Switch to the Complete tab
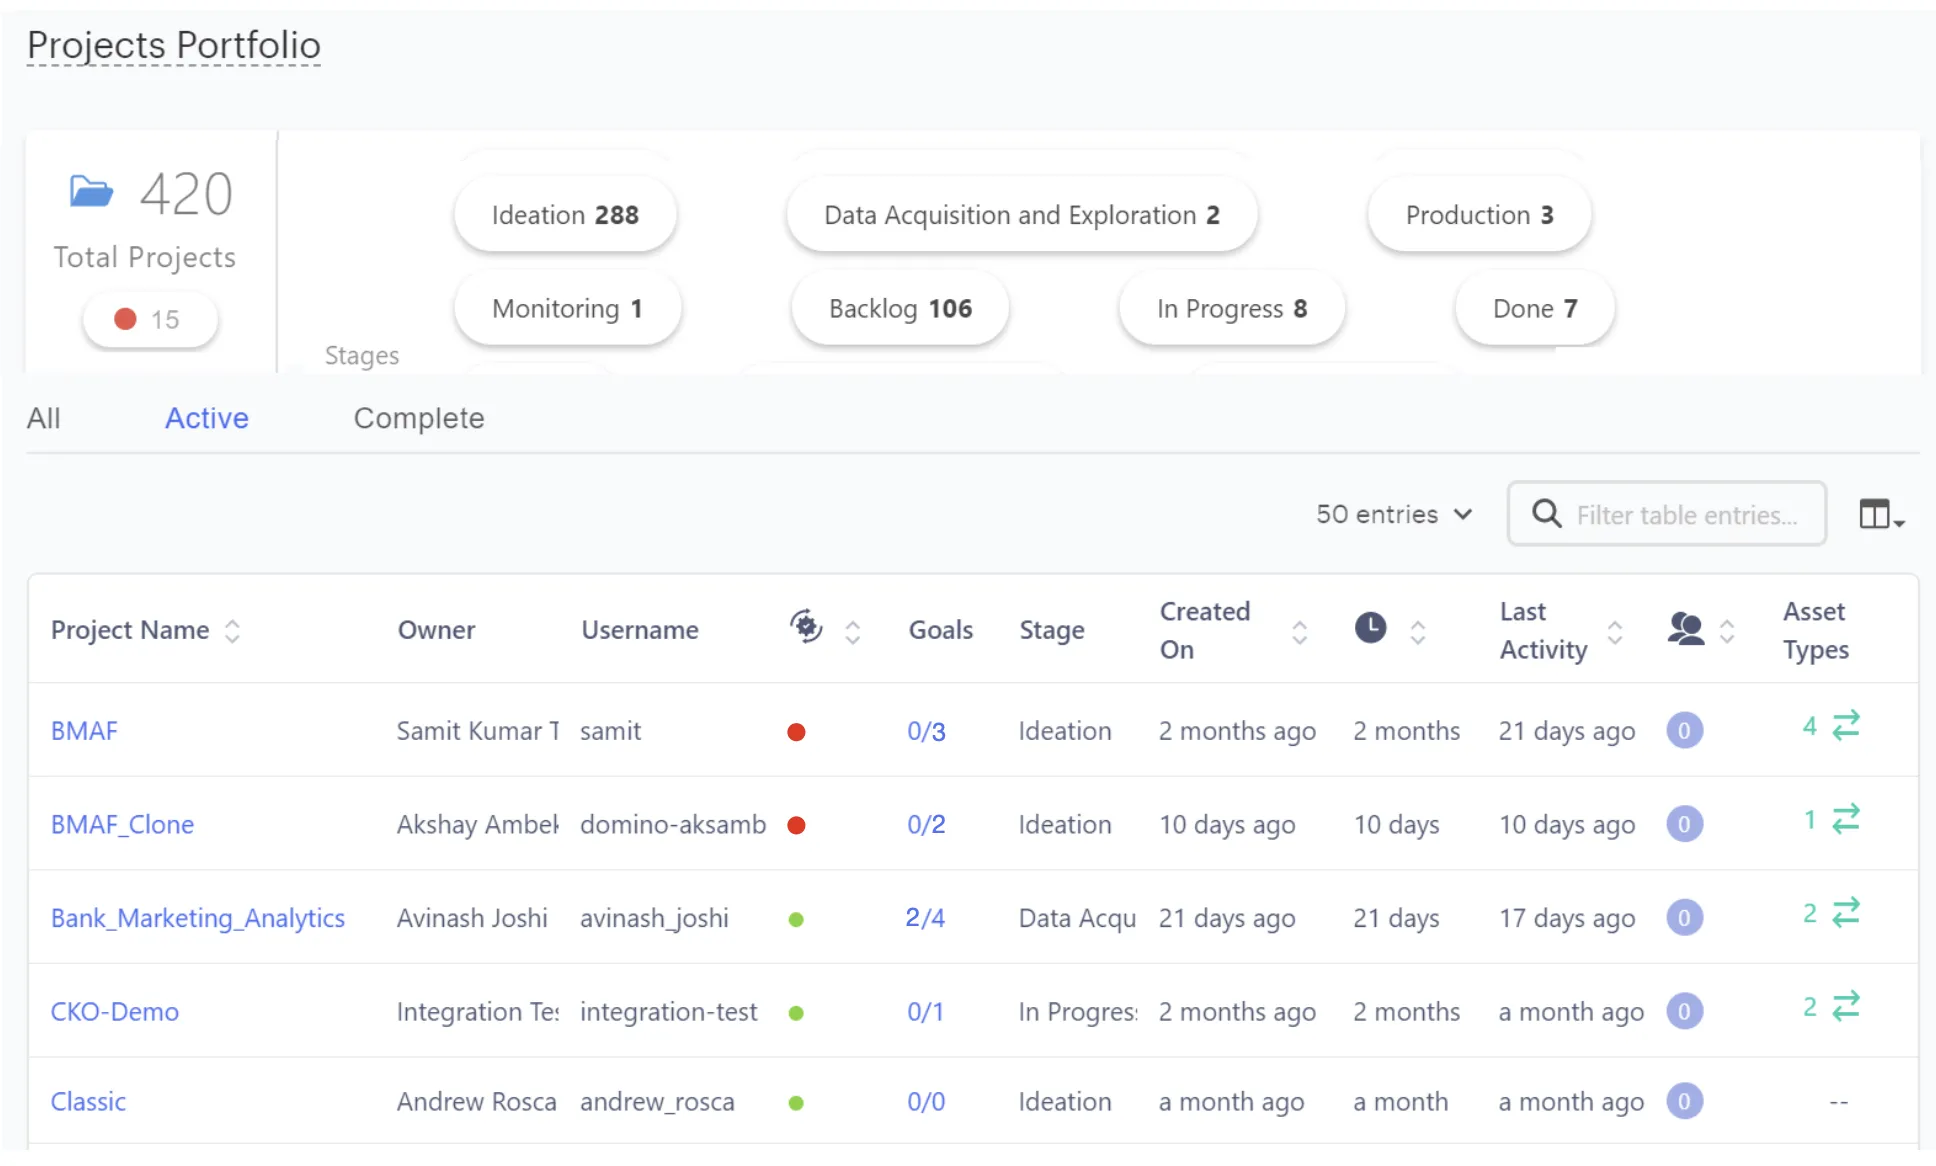Screen dimensions: 1936x1166 click(418, 418)
